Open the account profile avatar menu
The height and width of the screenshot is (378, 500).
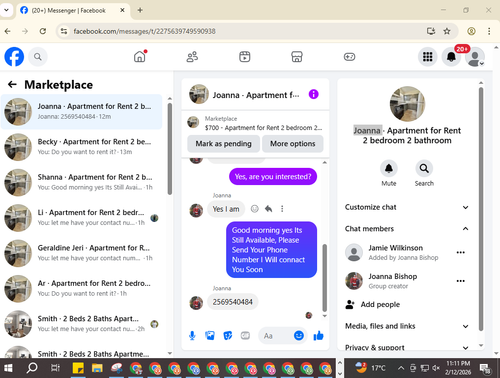[x=475, y=57]
